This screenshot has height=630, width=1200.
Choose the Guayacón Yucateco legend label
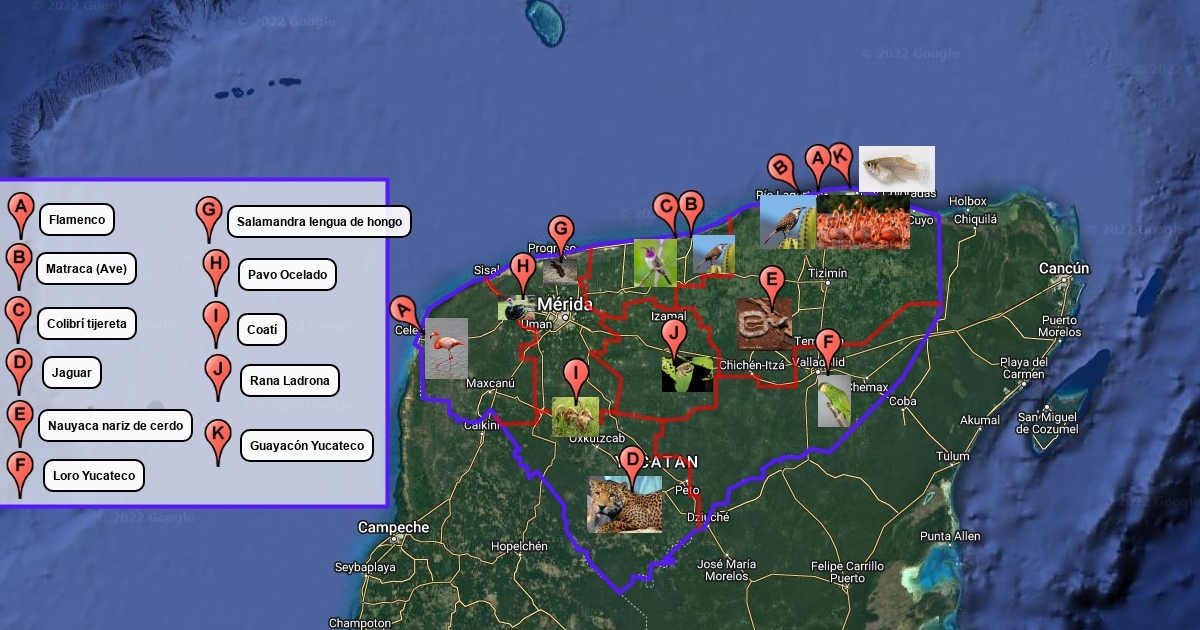[x=307, y=445]
